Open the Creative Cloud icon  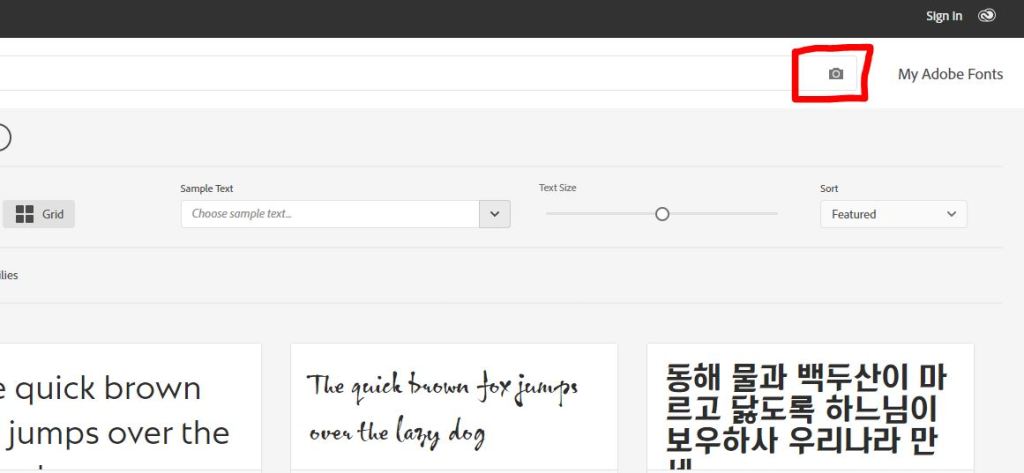pyautogui.click(x=987, y=16)
